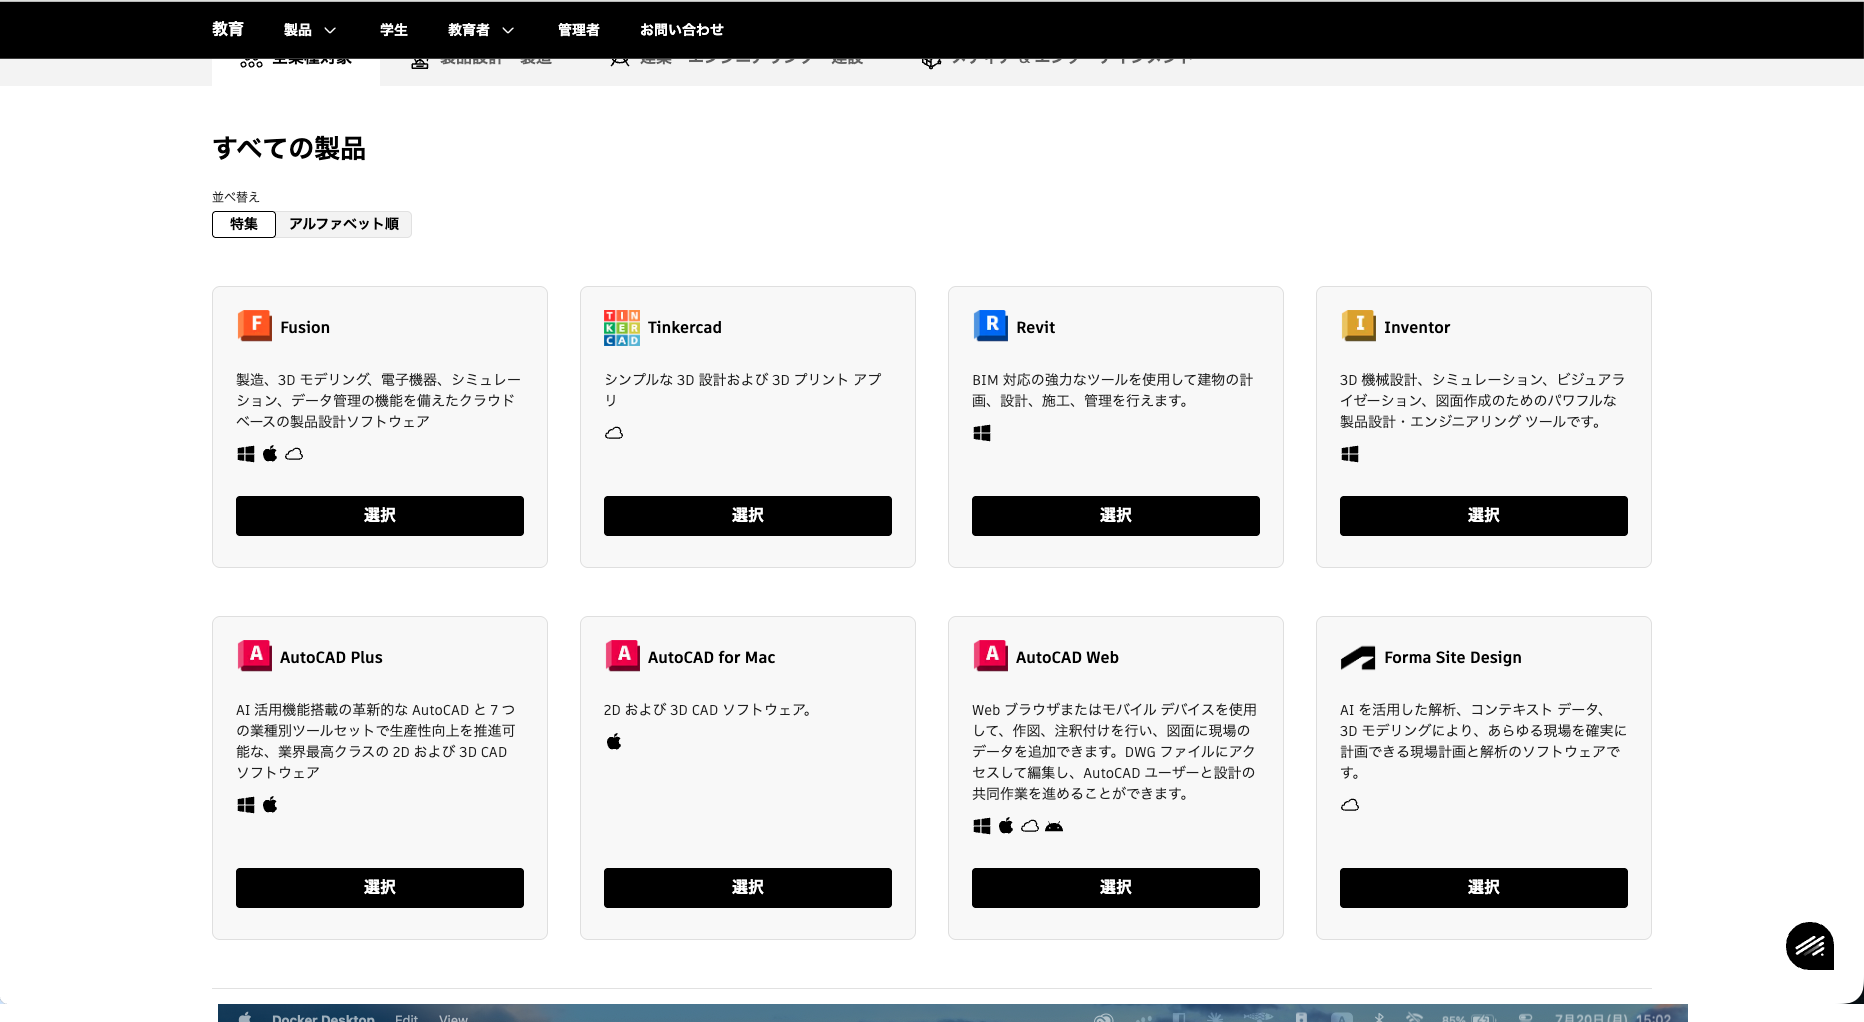1864x1022 pixels.
Task: Click the Fusion product title
Action: 305,327
